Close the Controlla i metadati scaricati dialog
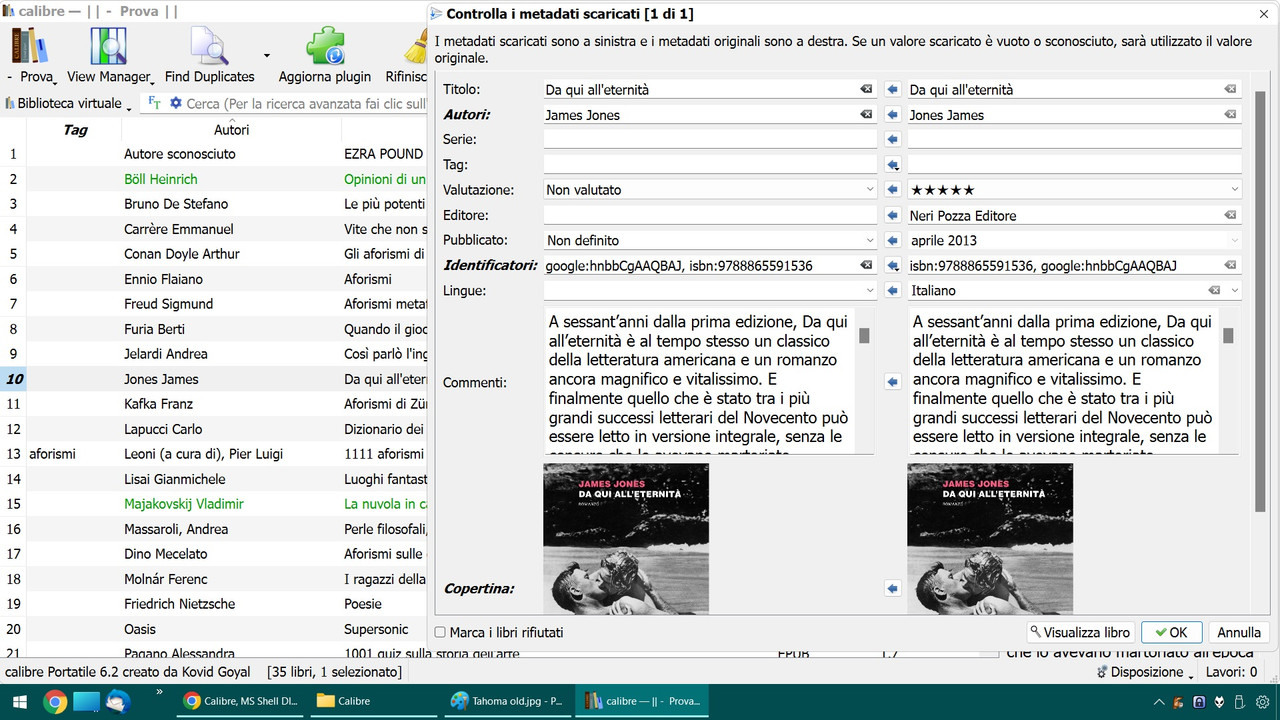Viewport: 1280px width, 720px height. coord(1262,13)
